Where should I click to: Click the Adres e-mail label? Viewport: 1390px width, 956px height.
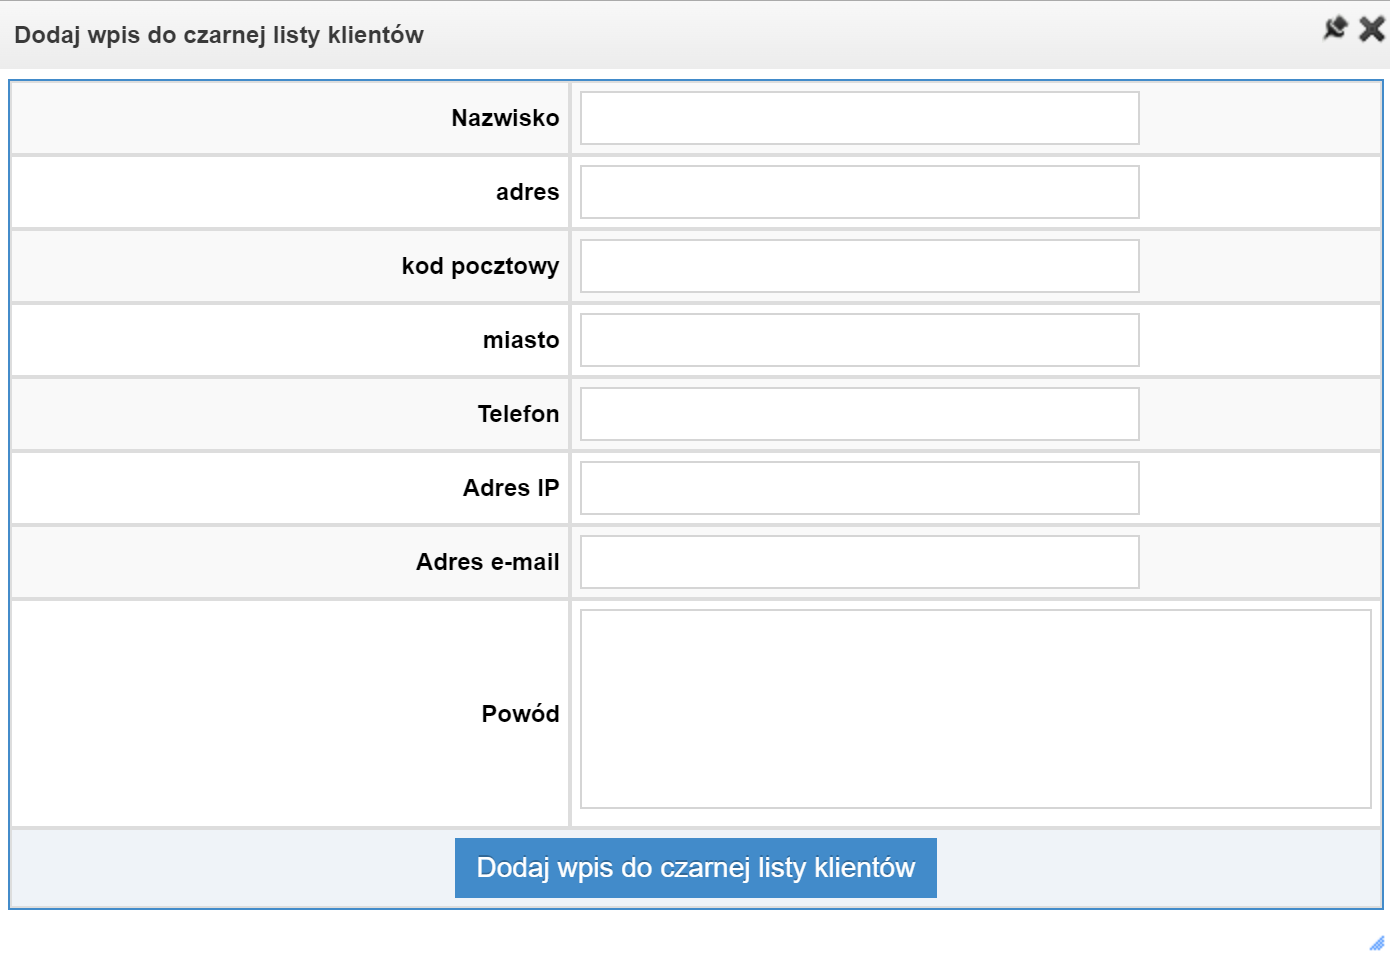click(488, 562)
